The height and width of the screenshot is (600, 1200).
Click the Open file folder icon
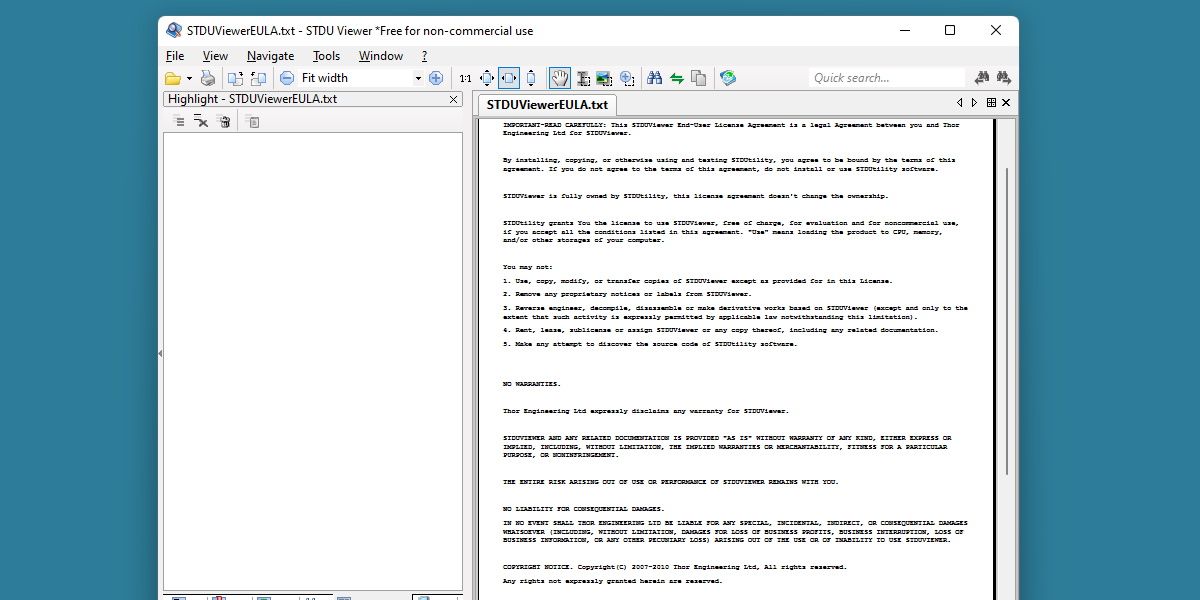[172, 78]
